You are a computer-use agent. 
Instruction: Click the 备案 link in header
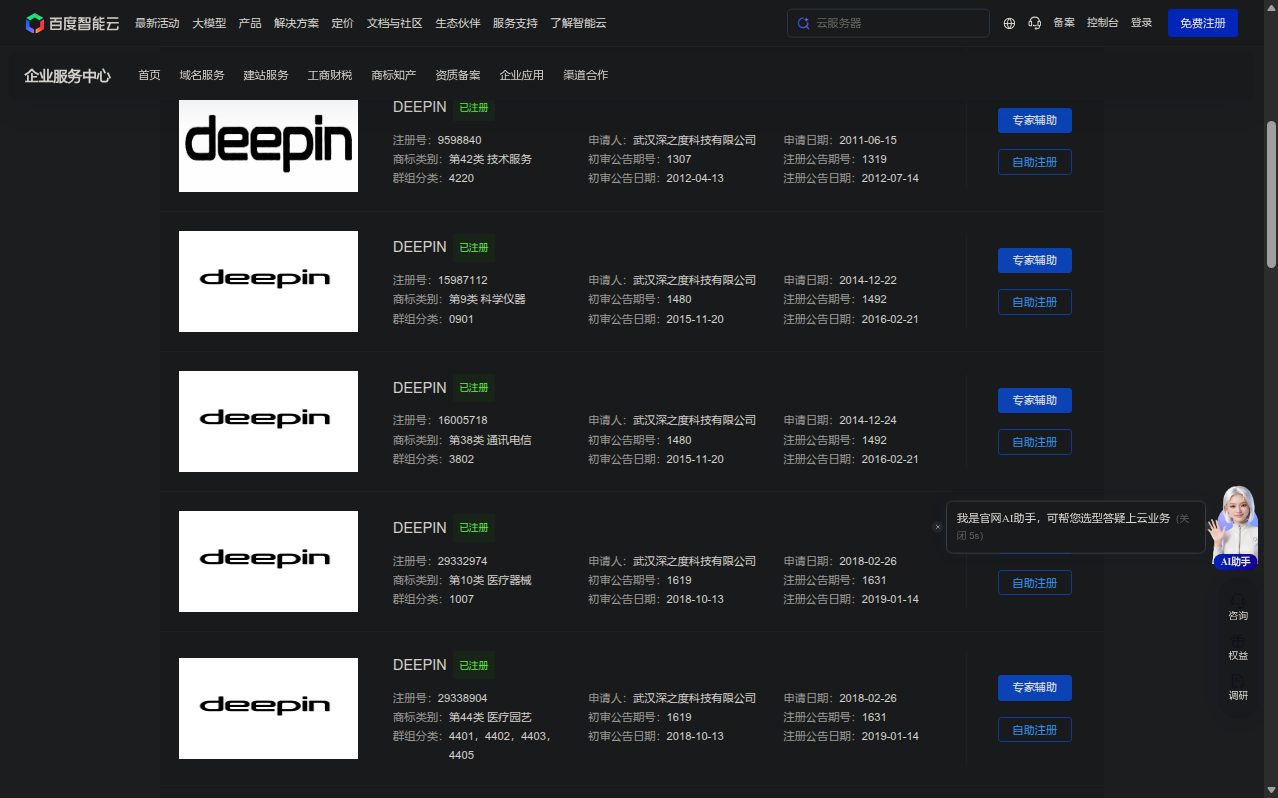(x=1064, y=23)
